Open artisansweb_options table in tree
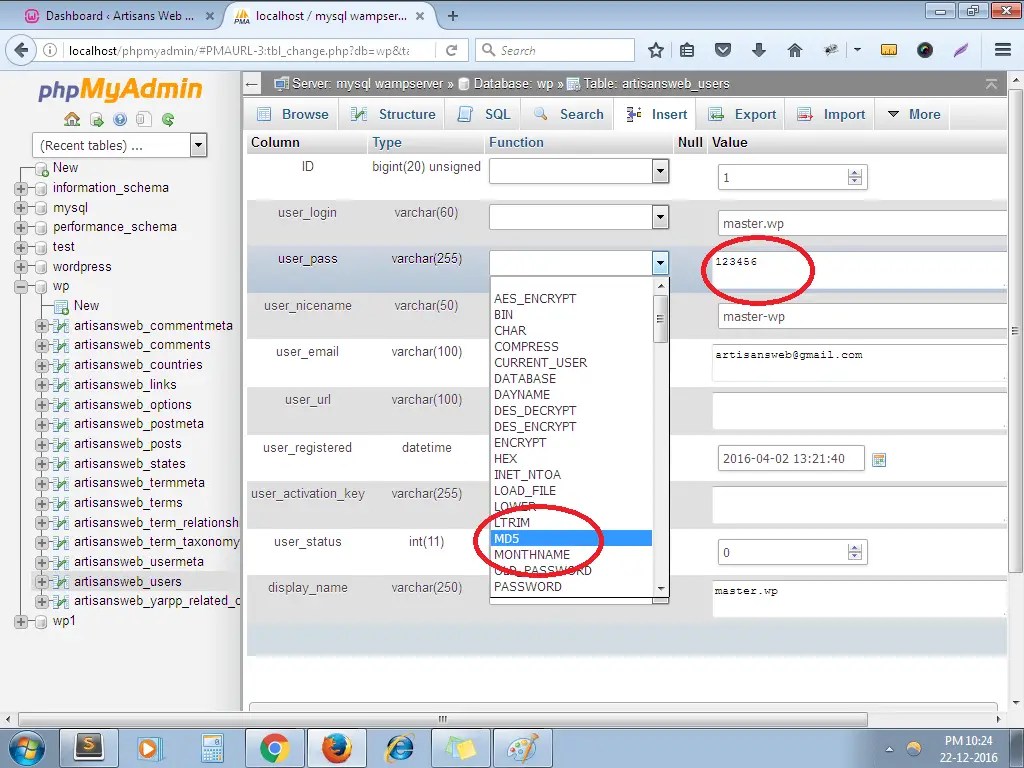This screenshot has height=768, width=1024. [133, 404]
